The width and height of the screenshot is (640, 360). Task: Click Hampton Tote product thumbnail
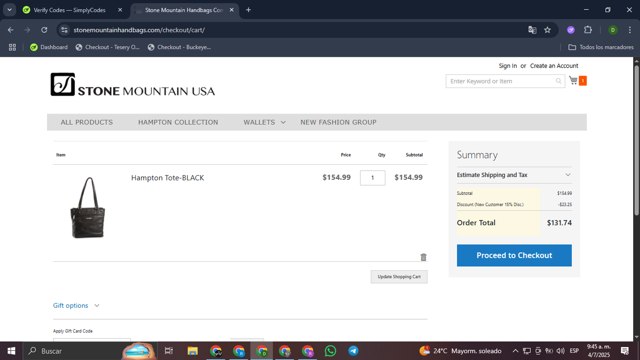point(88,207)
